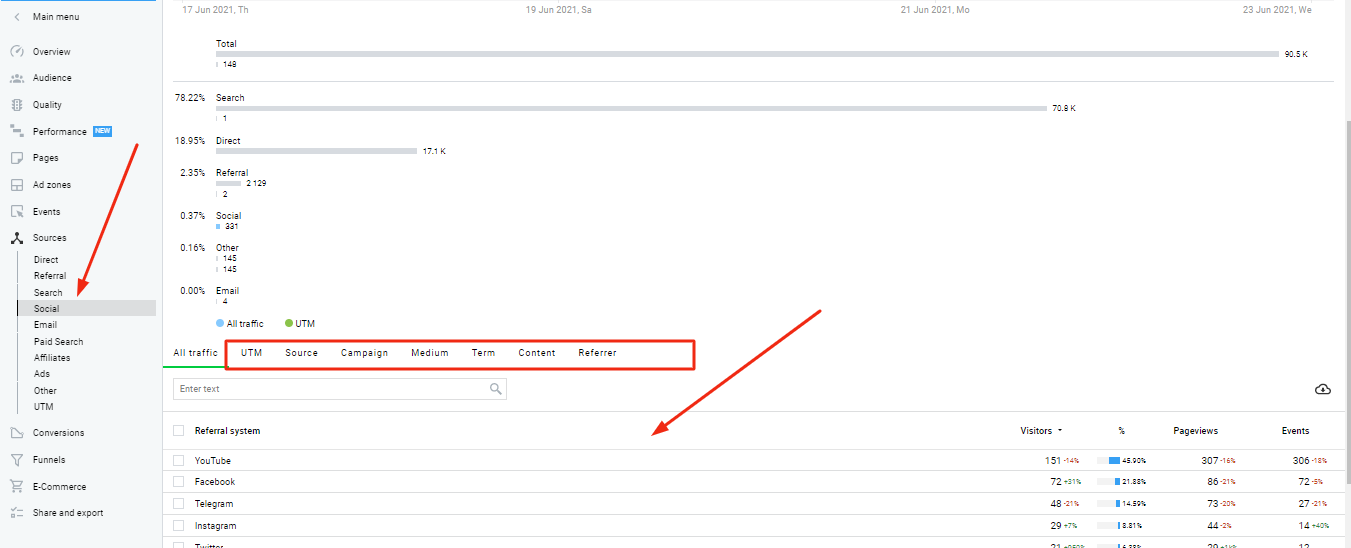Switch to the UTM tab

(252, 353)
